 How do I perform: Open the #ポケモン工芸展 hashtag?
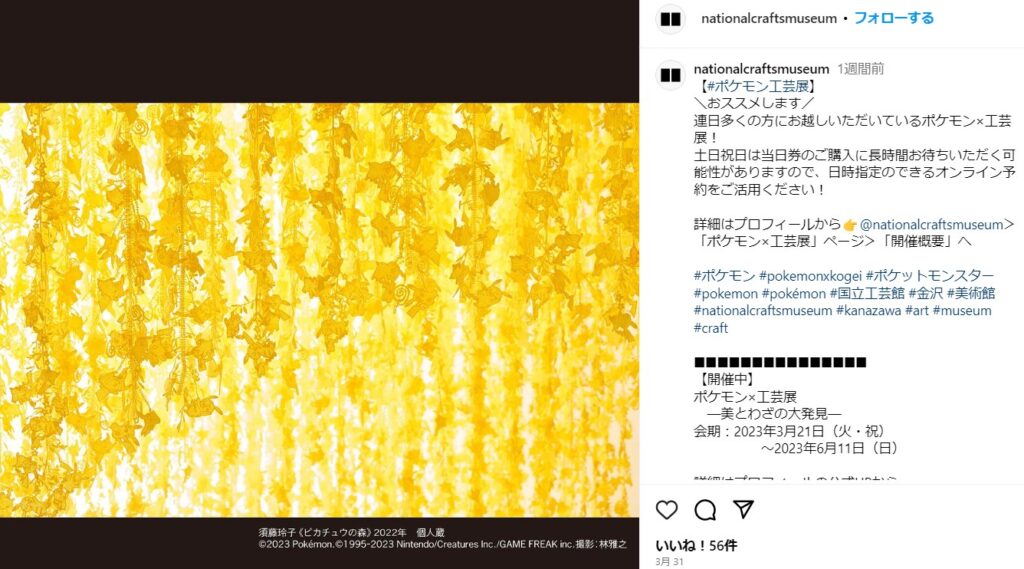click(x=758, y=86)
